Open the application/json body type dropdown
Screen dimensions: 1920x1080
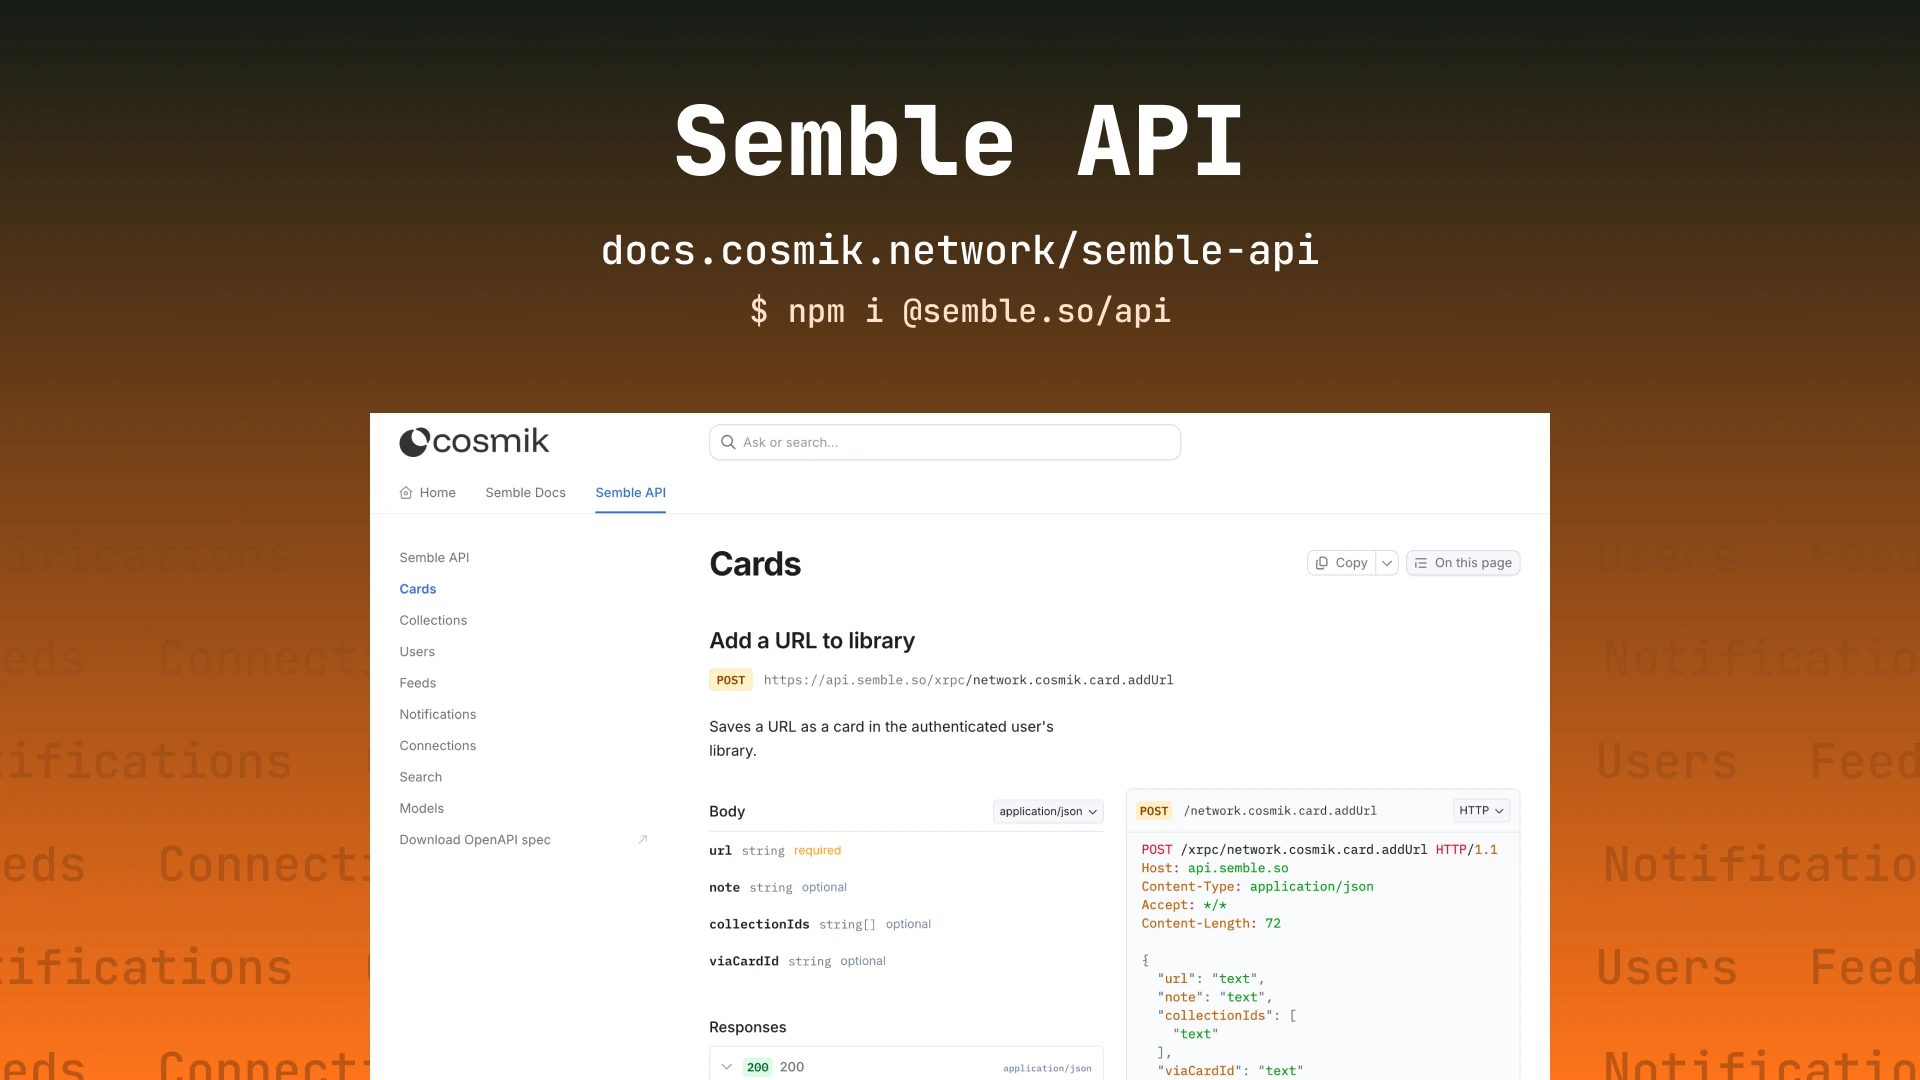click(1048, 811)
